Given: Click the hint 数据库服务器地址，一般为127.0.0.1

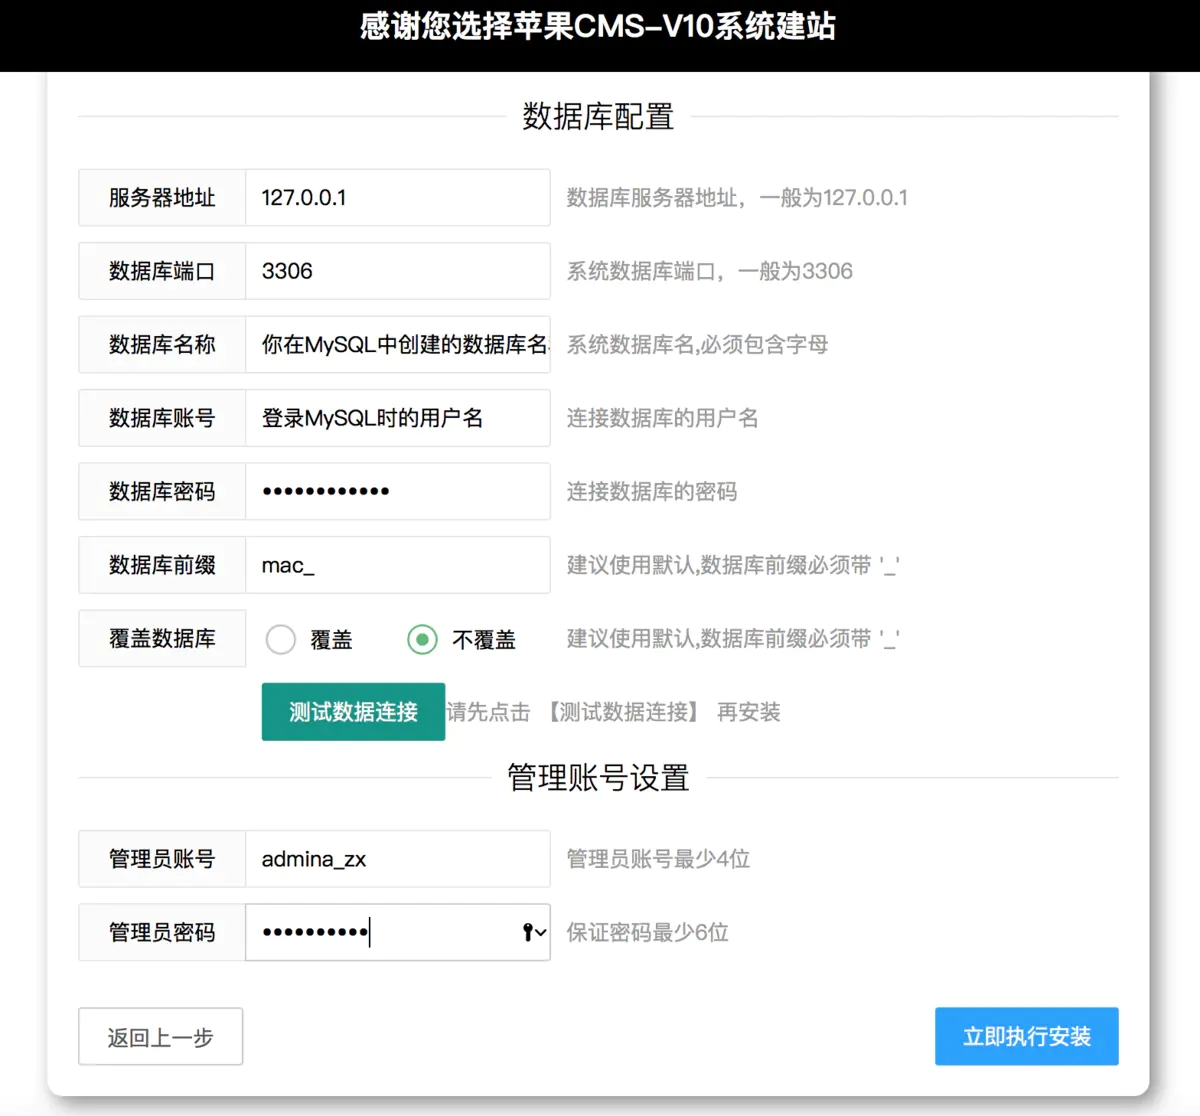Looking at the screenshot, I should click(737, 198).
